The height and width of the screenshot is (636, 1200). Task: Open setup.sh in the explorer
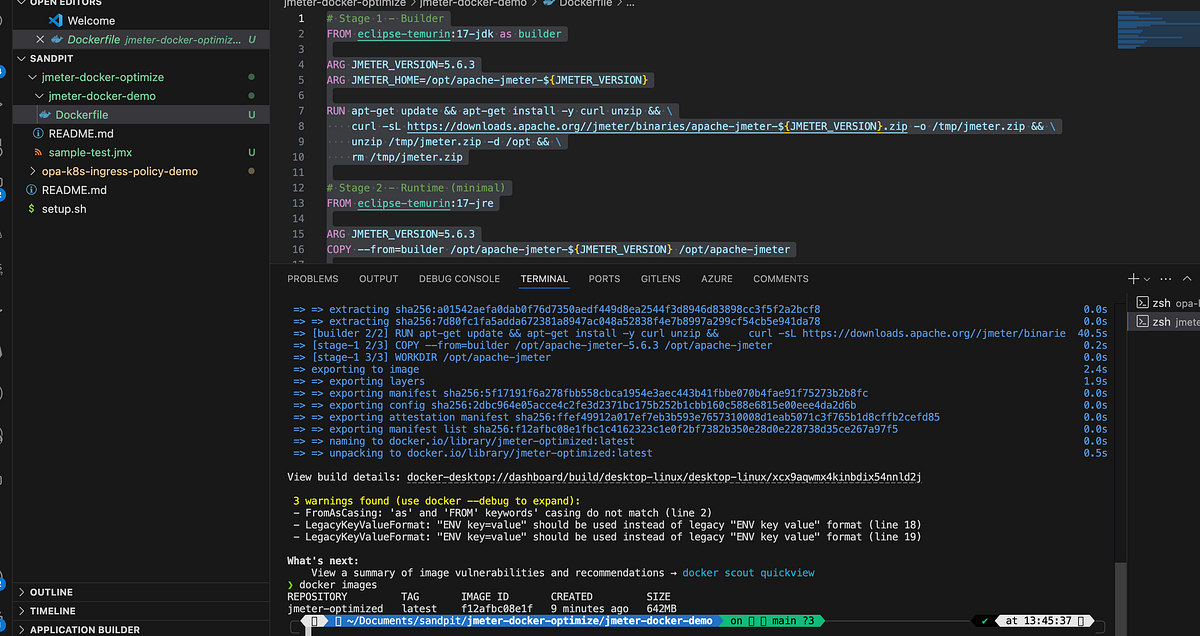[x=64, y=209]
